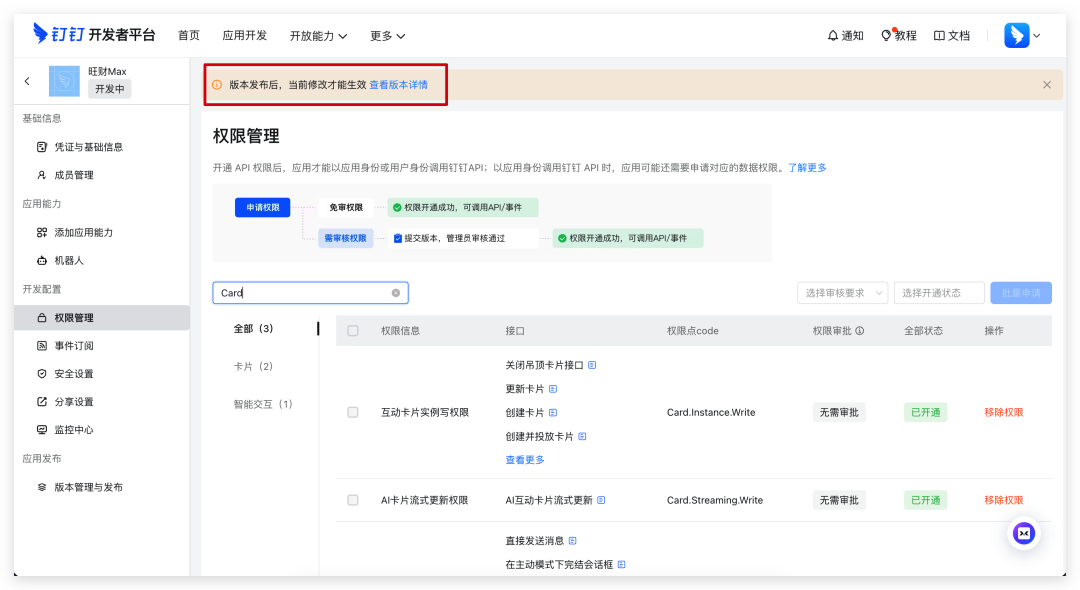Viewport: 1080px width, 590px height.
Task: Select the 卡片 (2) category tab
Action: tap(253, 366)
